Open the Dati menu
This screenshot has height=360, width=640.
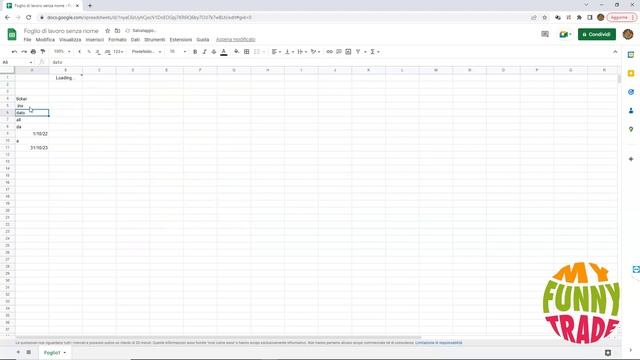(x=135, y=40)
